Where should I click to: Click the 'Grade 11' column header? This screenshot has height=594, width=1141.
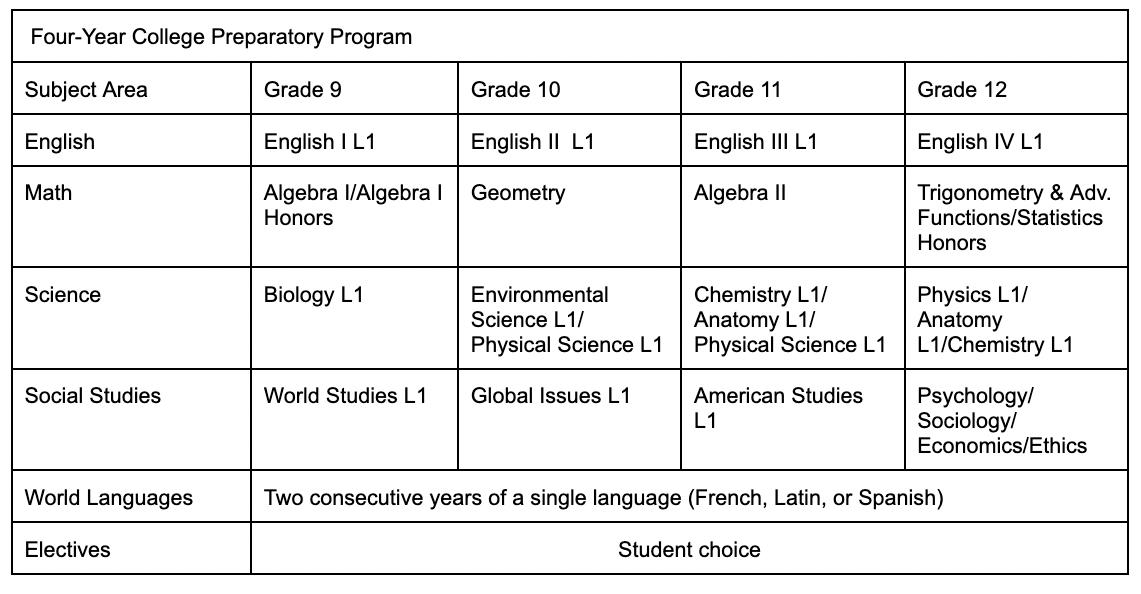pos(738,90)
